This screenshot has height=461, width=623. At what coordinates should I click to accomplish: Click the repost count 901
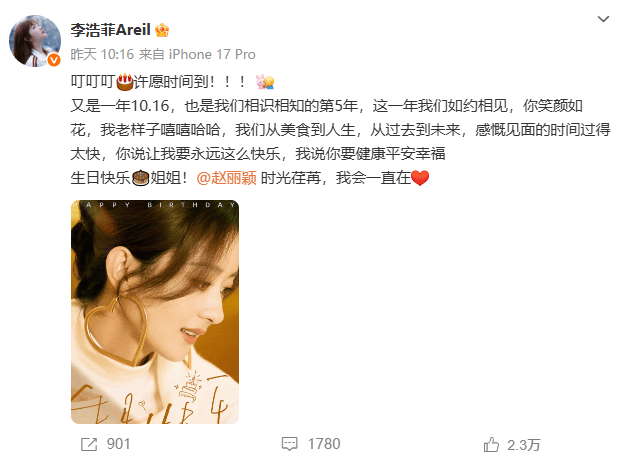point(118,444)
